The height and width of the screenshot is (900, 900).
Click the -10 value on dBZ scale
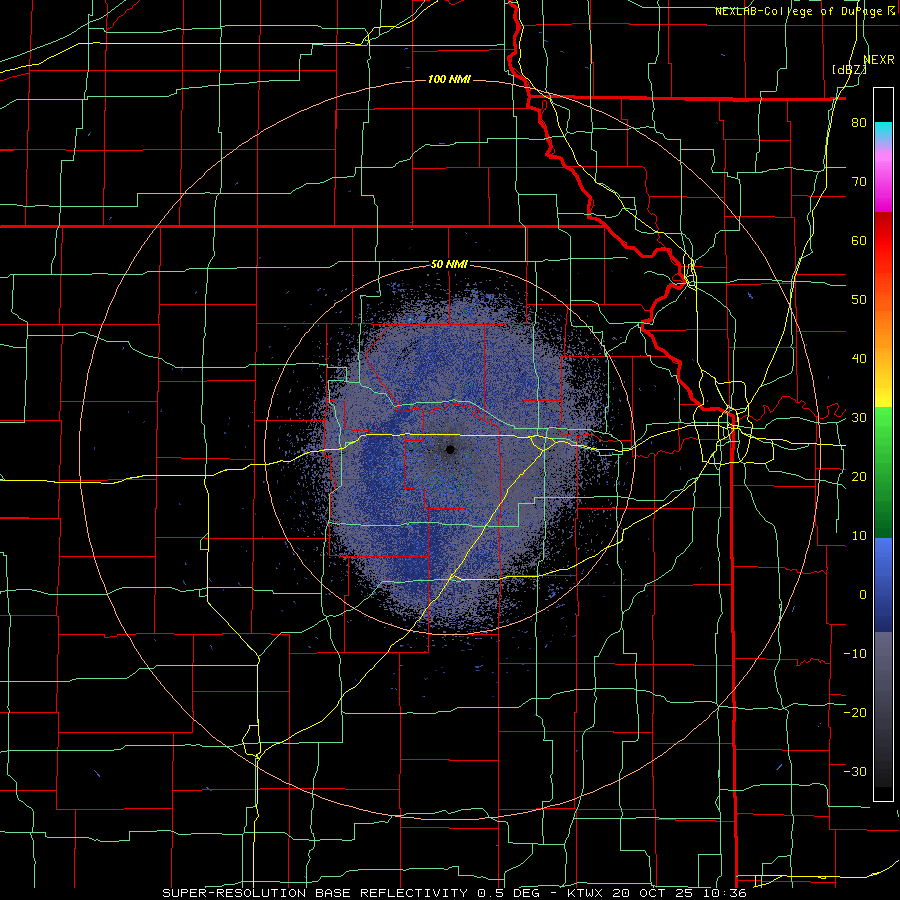pos(855,654)
